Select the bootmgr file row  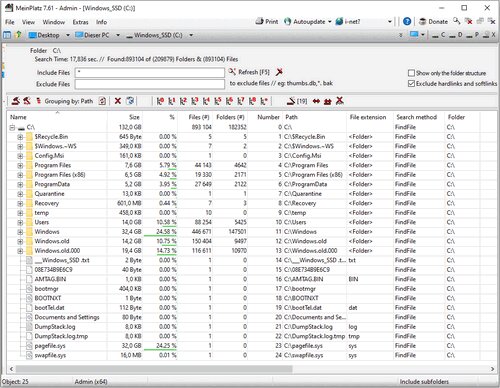pos(252,289)
